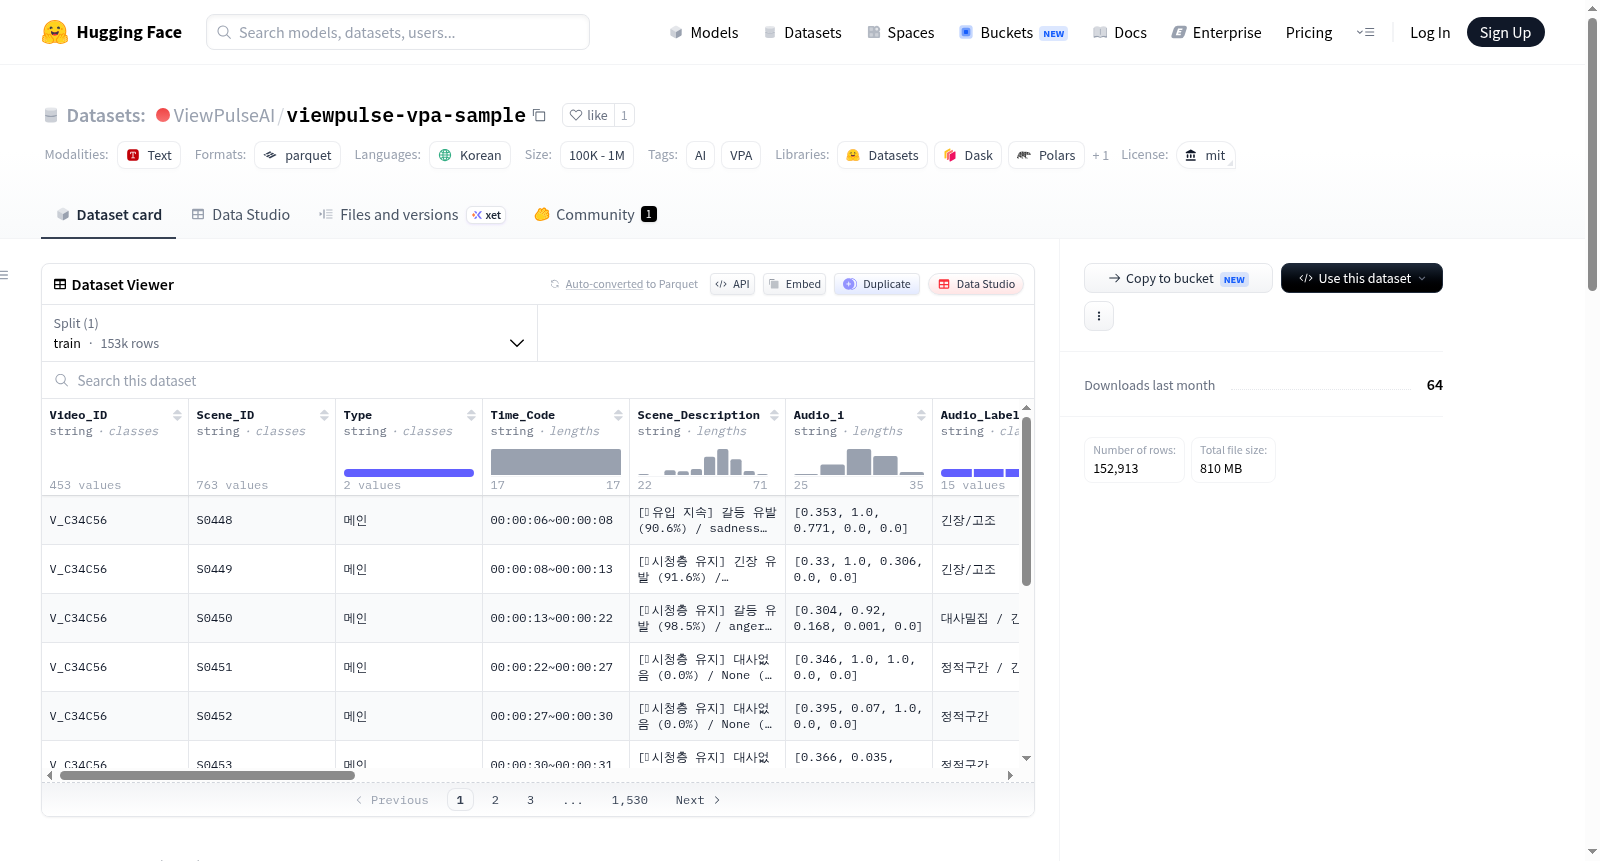Open the Hugging Face home logo
1600x861 pixels.
112,32
